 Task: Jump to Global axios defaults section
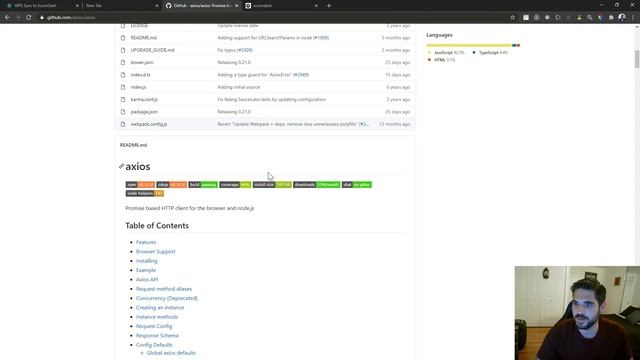point(171,353)
